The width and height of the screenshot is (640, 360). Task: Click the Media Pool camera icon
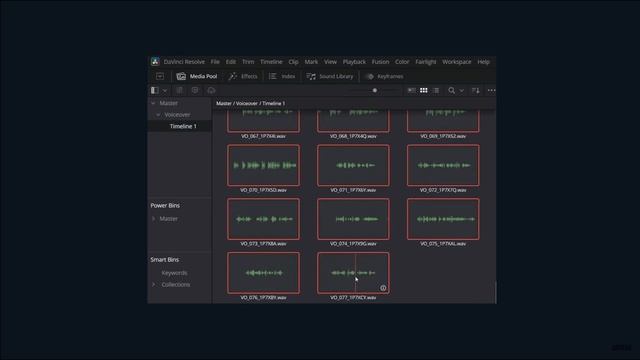pyautogui.click(x=181, y=76)
